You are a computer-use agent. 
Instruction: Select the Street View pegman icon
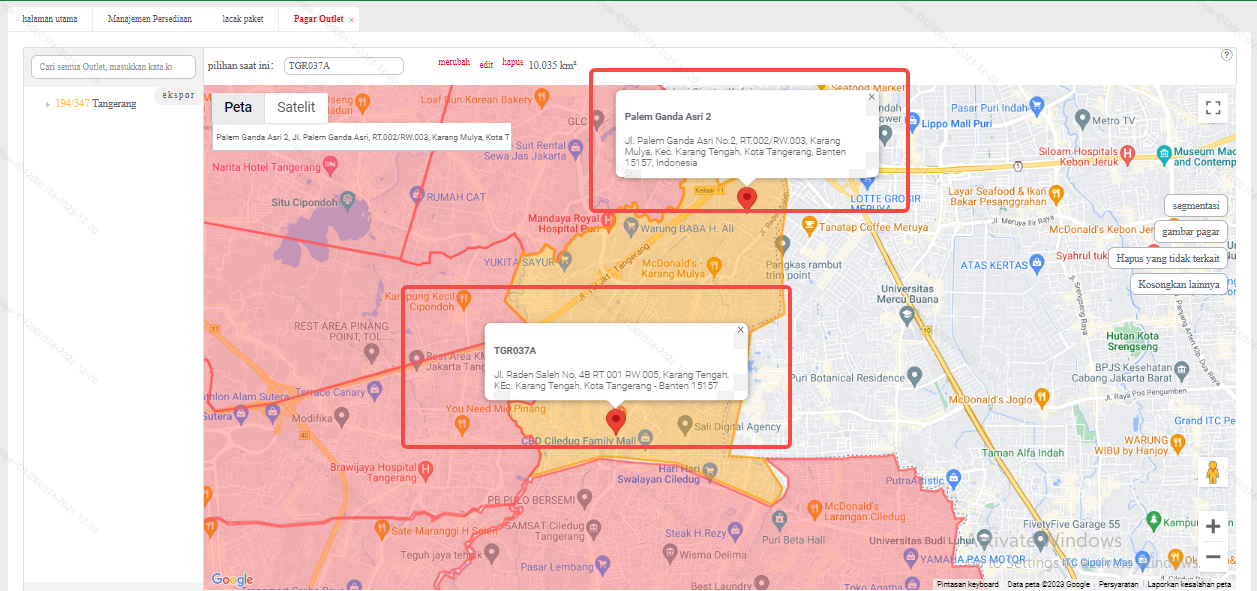[x=1213, y=472]
